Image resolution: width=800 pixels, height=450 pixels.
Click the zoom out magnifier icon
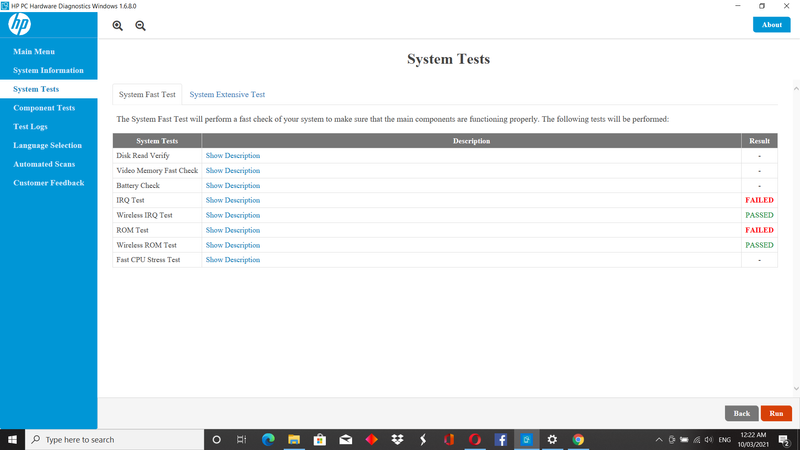coord(140,26)
